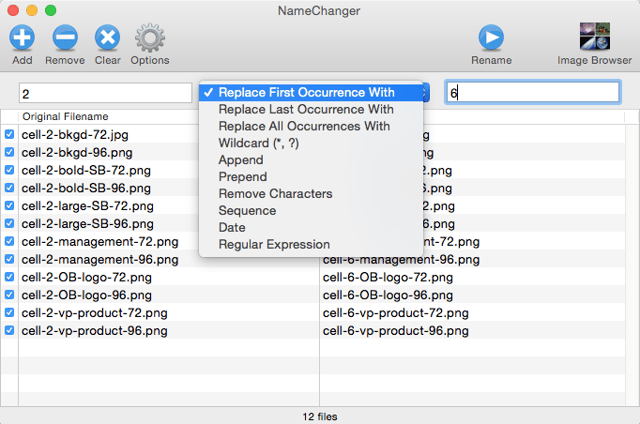
Task: Select Replace First Occurrence With option
Action: pos(311,93)
